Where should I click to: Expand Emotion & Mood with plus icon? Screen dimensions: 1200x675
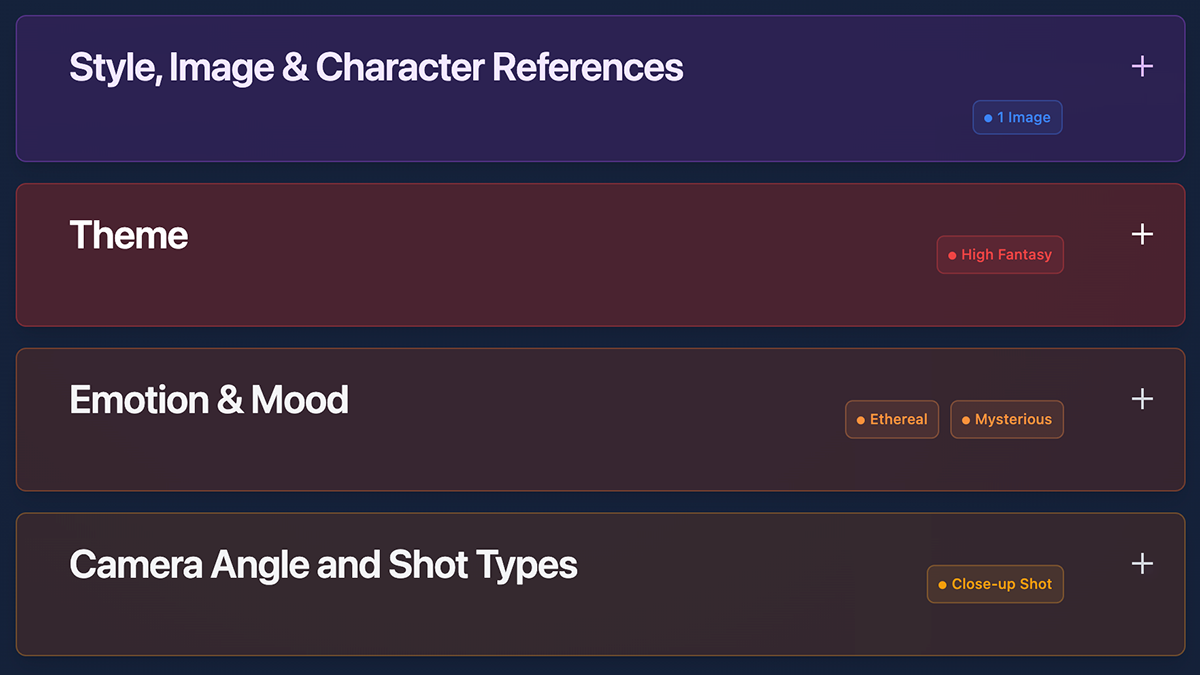point(1142,399)
